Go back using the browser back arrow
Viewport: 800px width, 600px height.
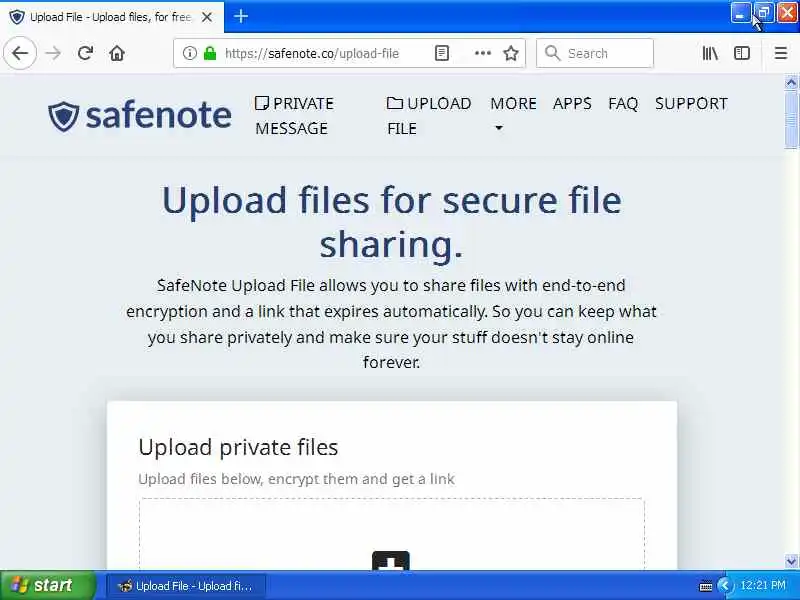(x=20, y=53)
